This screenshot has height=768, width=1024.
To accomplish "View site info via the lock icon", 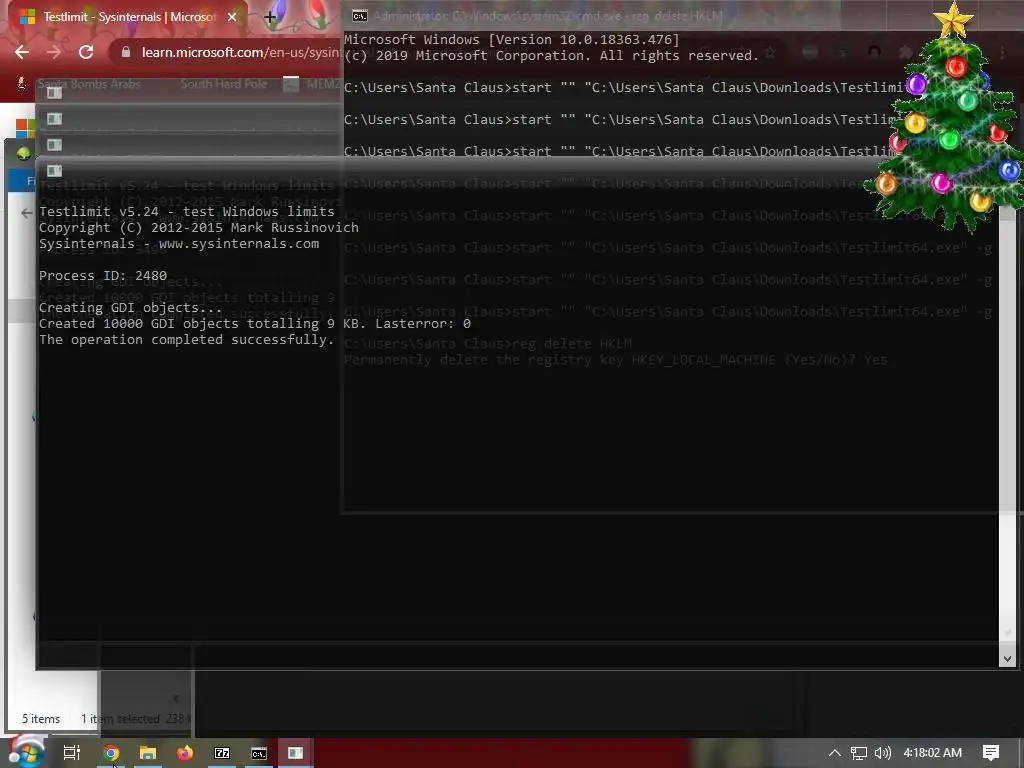I will 126,52.
